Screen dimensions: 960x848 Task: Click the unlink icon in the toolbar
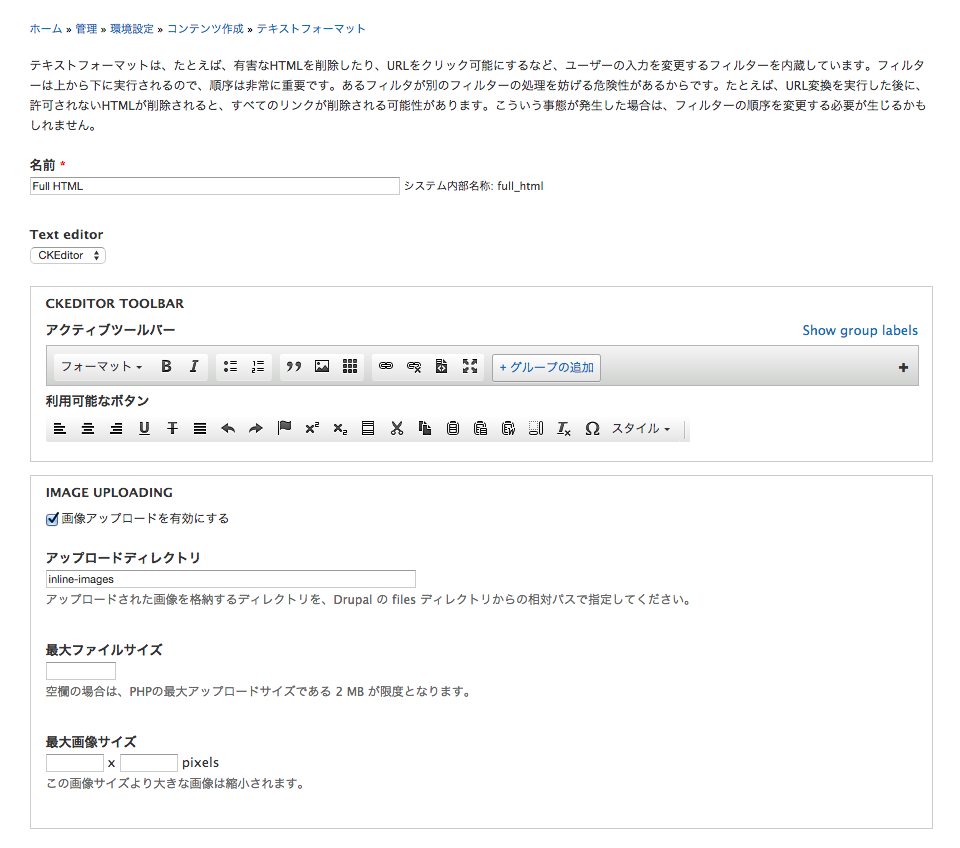point(413,366)
